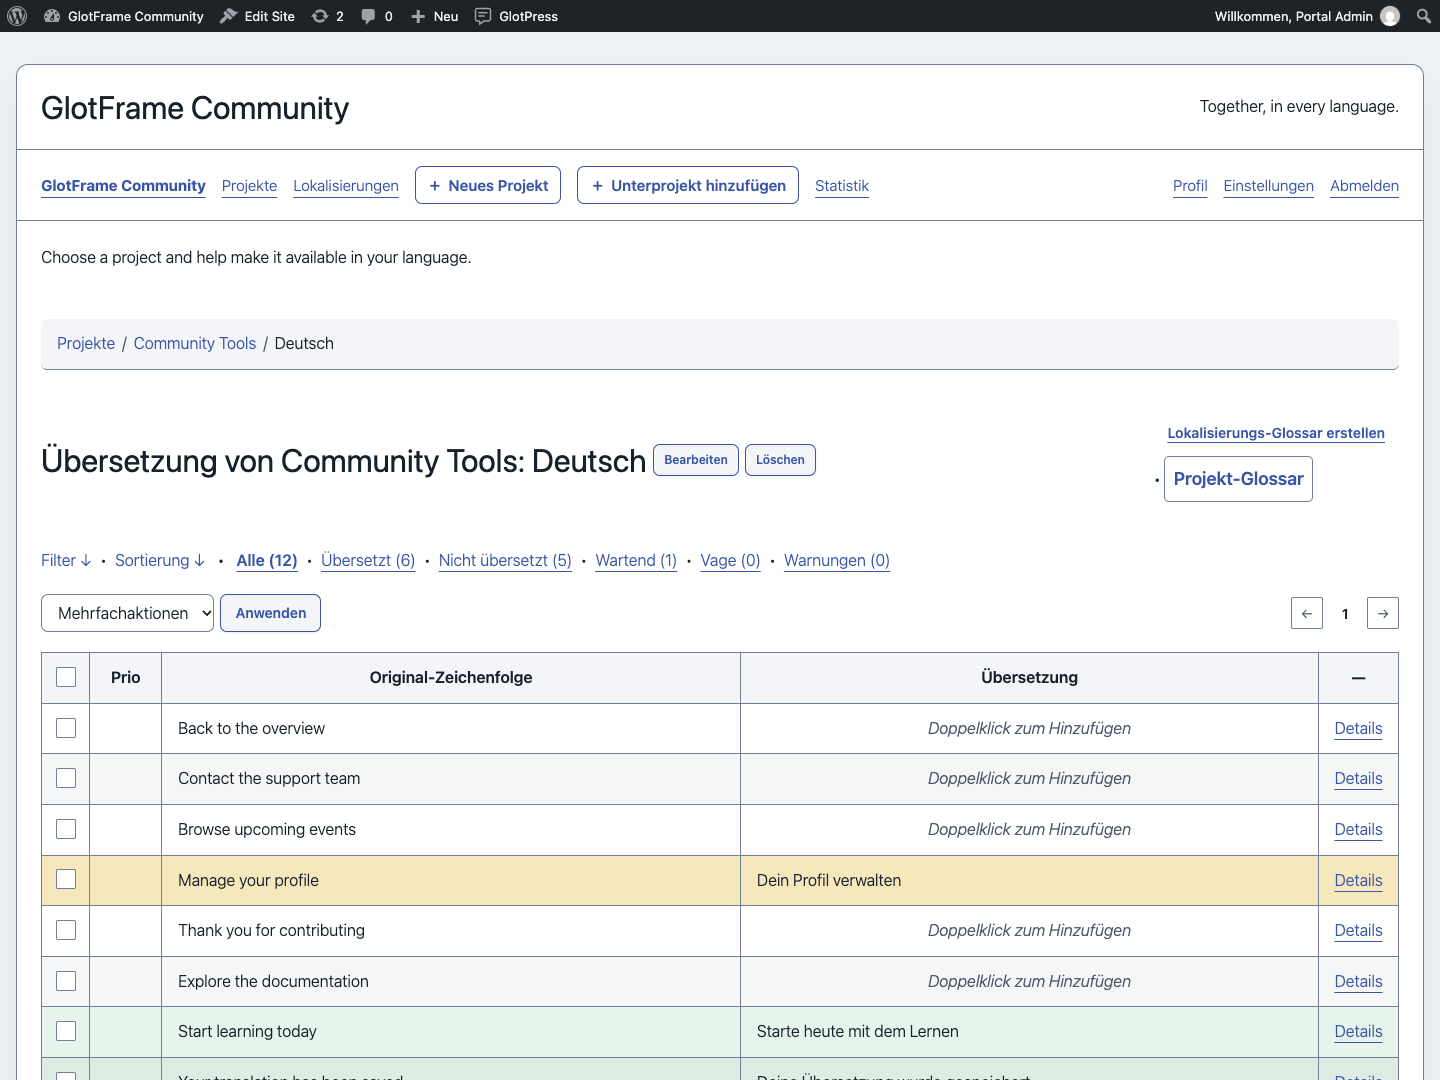Viewport: 1440px width, 1080px height.
Task: Tick the Browse upcoming events checkbox
Action: pyautogui.click(x=66, y=829)
